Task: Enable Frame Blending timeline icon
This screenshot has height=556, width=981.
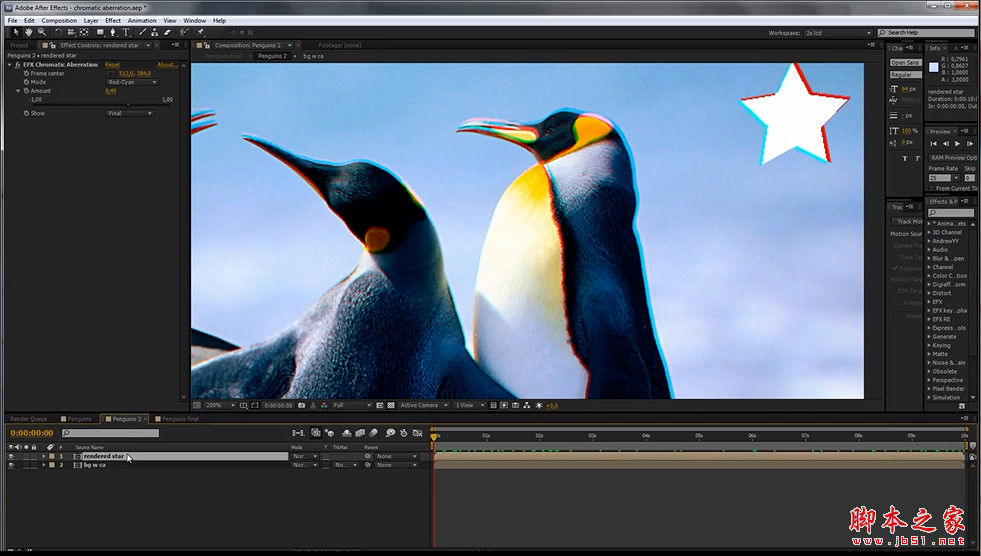Action: [x=360, y=433]
